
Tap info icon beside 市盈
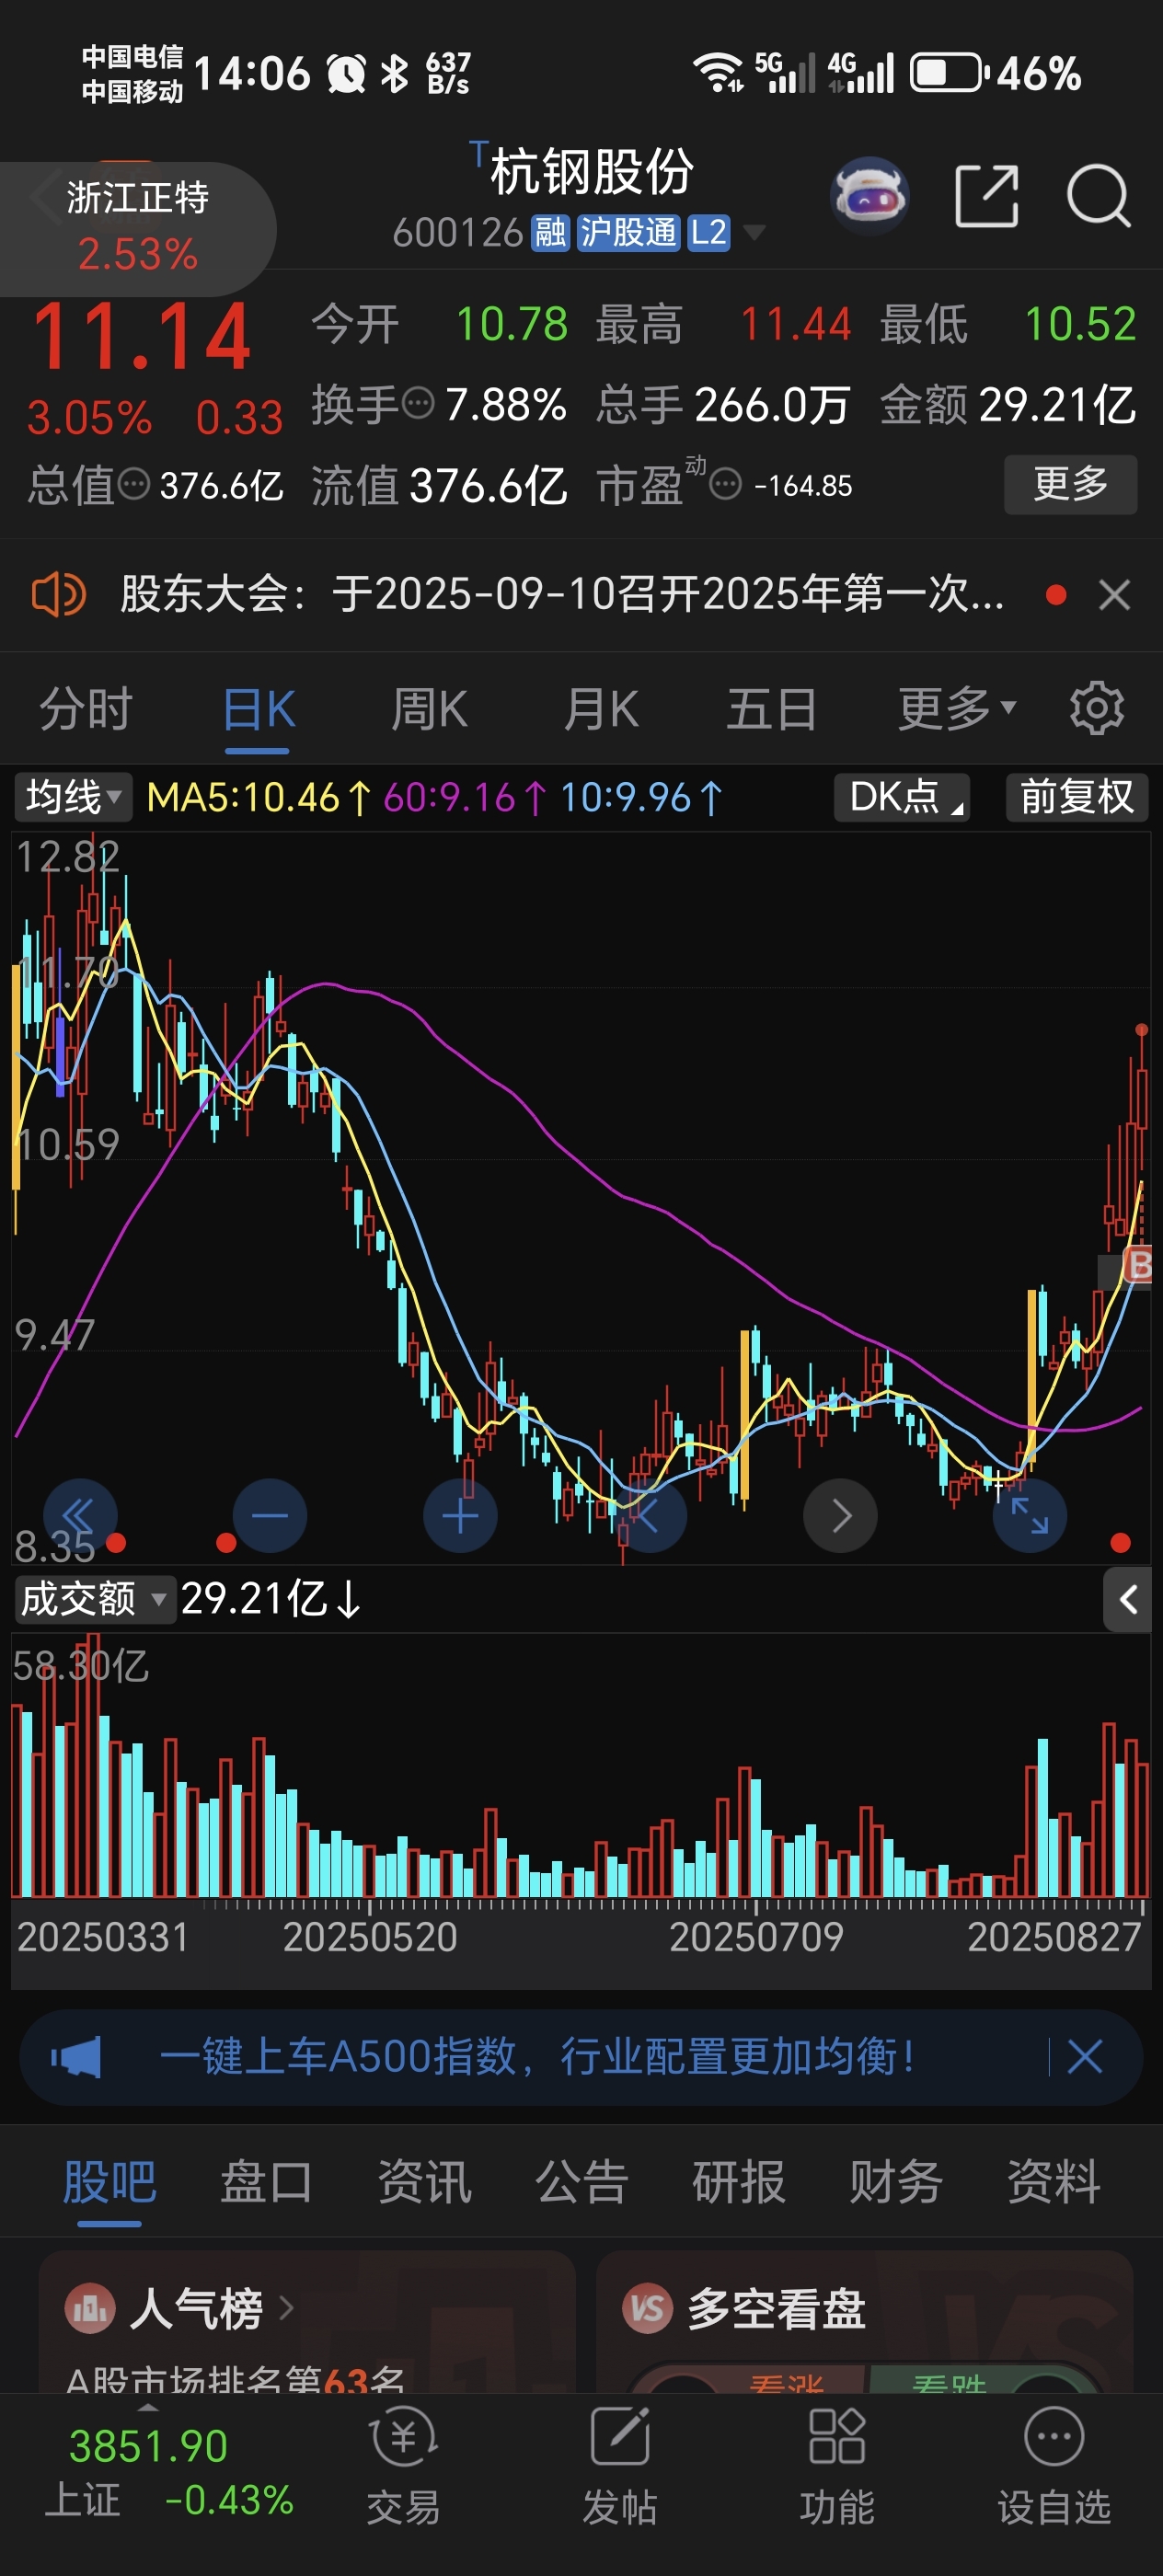pos(726,485)
